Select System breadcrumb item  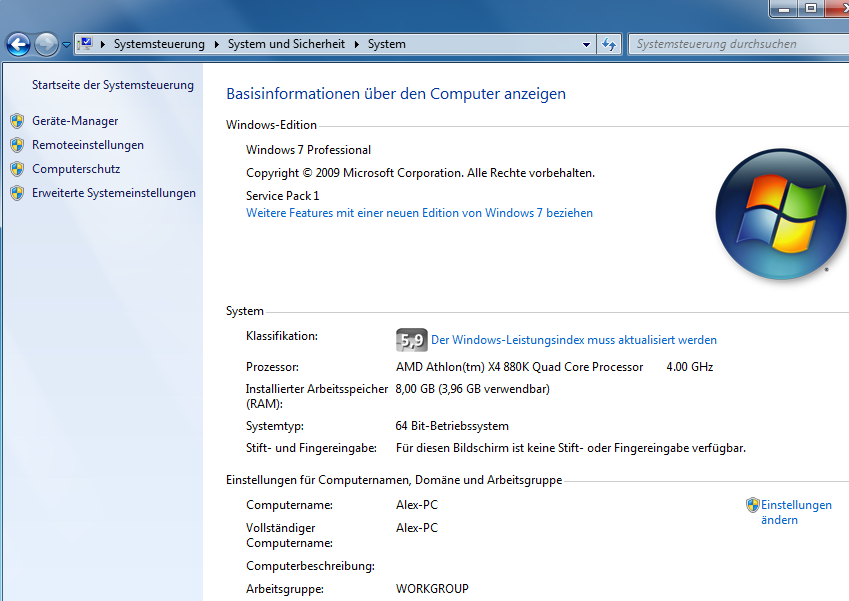click(387, 44)
